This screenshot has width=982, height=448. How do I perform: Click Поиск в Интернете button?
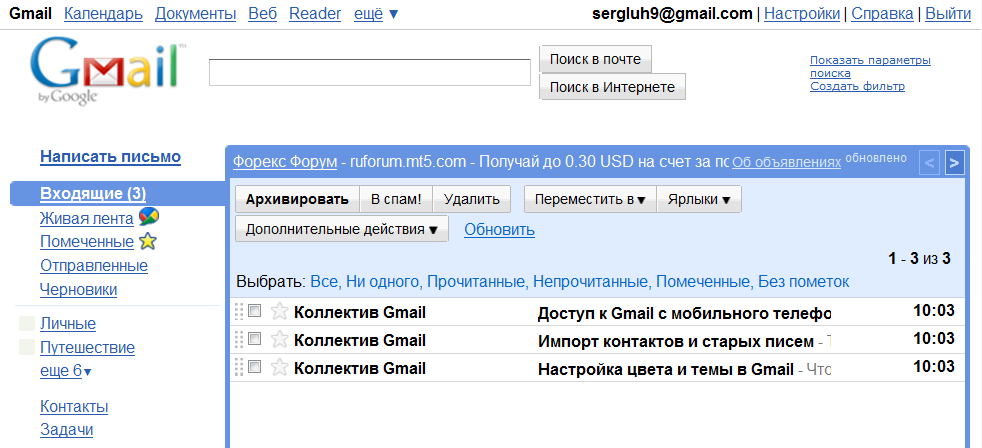click(x=612, y=87)
